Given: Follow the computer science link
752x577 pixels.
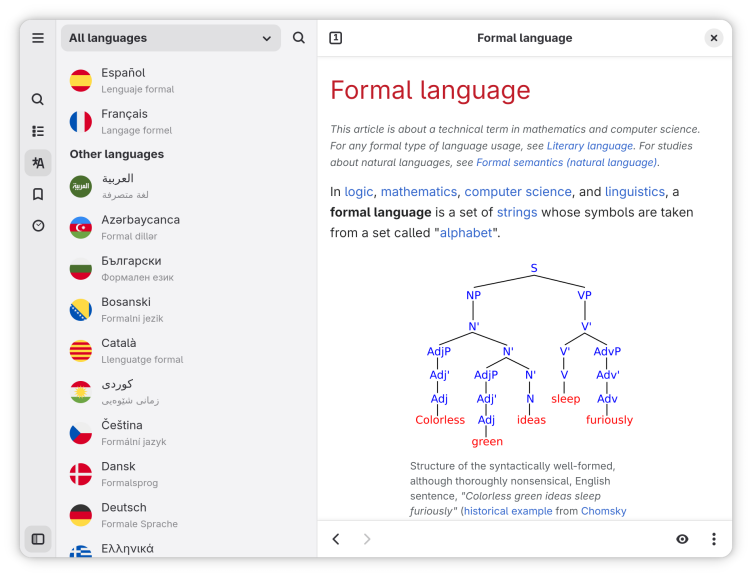Looking at the screenshot, I should click(518, 192).
